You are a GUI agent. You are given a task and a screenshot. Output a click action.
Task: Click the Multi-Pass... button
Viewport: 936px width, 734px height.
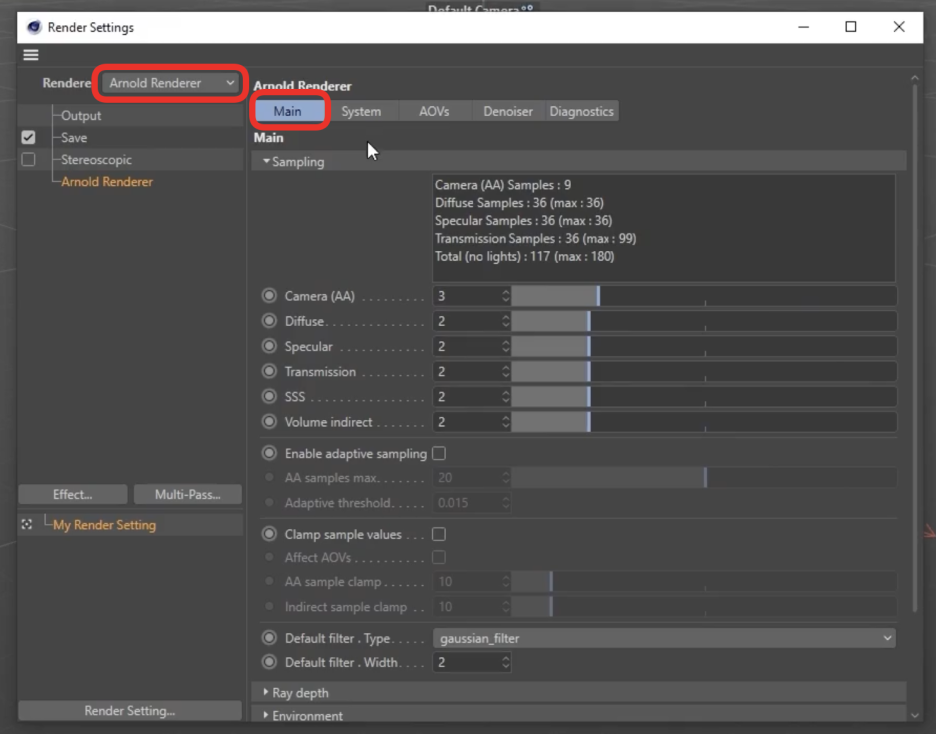point(187,494)
